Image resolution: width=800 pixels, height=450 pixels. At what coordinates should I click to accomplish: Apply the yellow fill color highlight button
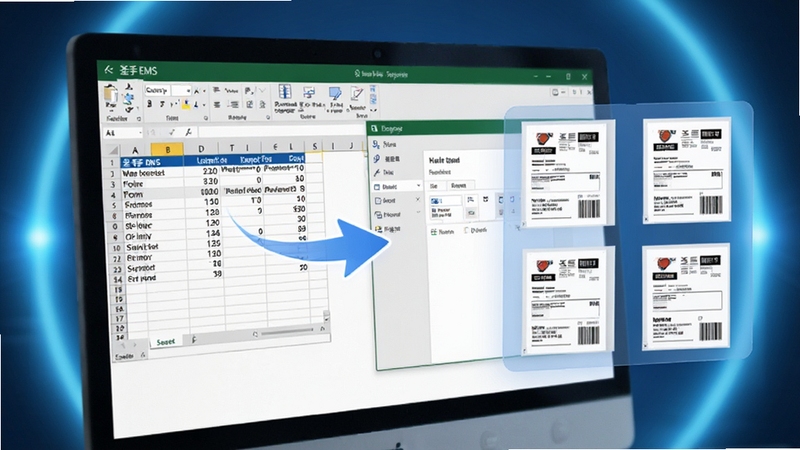point(186,105)
